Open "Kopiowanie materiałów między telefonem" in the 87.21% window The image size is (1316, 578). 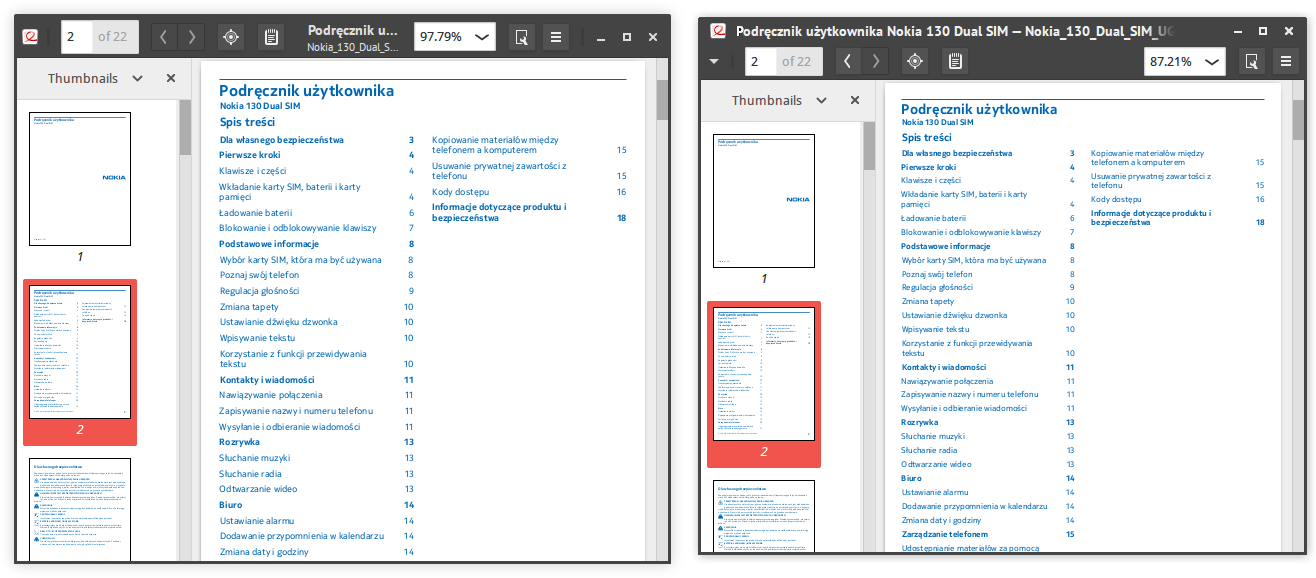(x=1147, y=157)
